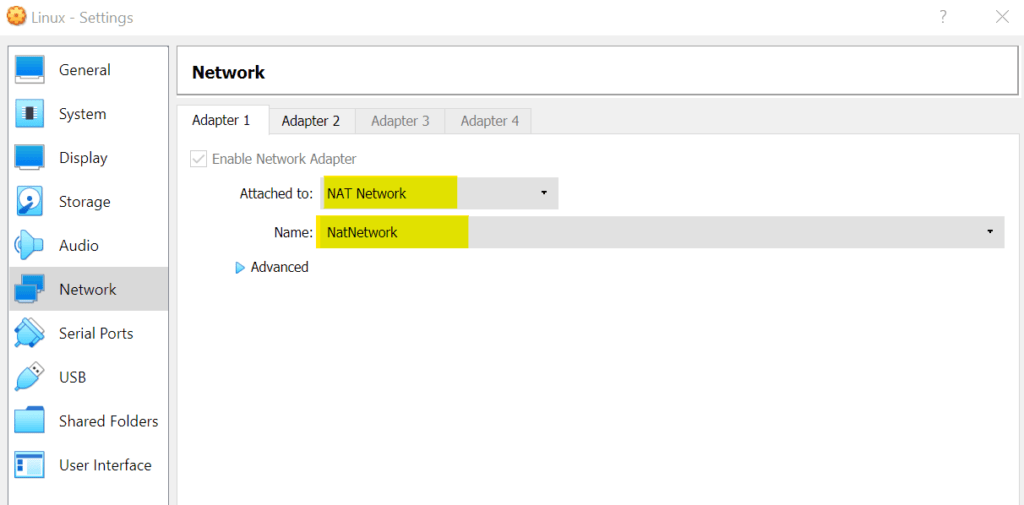Viewport: 1024px width, 505px height.
Task: Select the System chip icon
Action: (x=29, y=114)
